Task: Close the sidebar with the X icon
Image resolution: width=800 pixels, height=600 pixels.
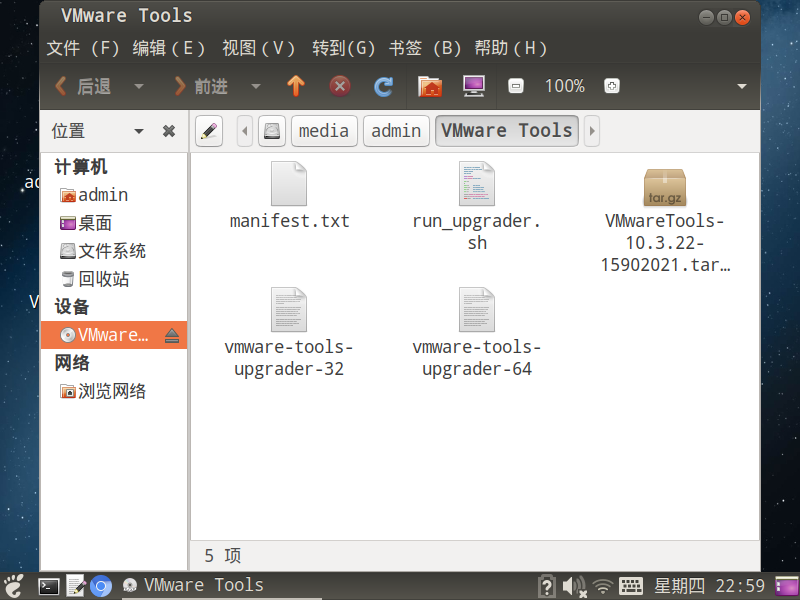Action: 169,131
